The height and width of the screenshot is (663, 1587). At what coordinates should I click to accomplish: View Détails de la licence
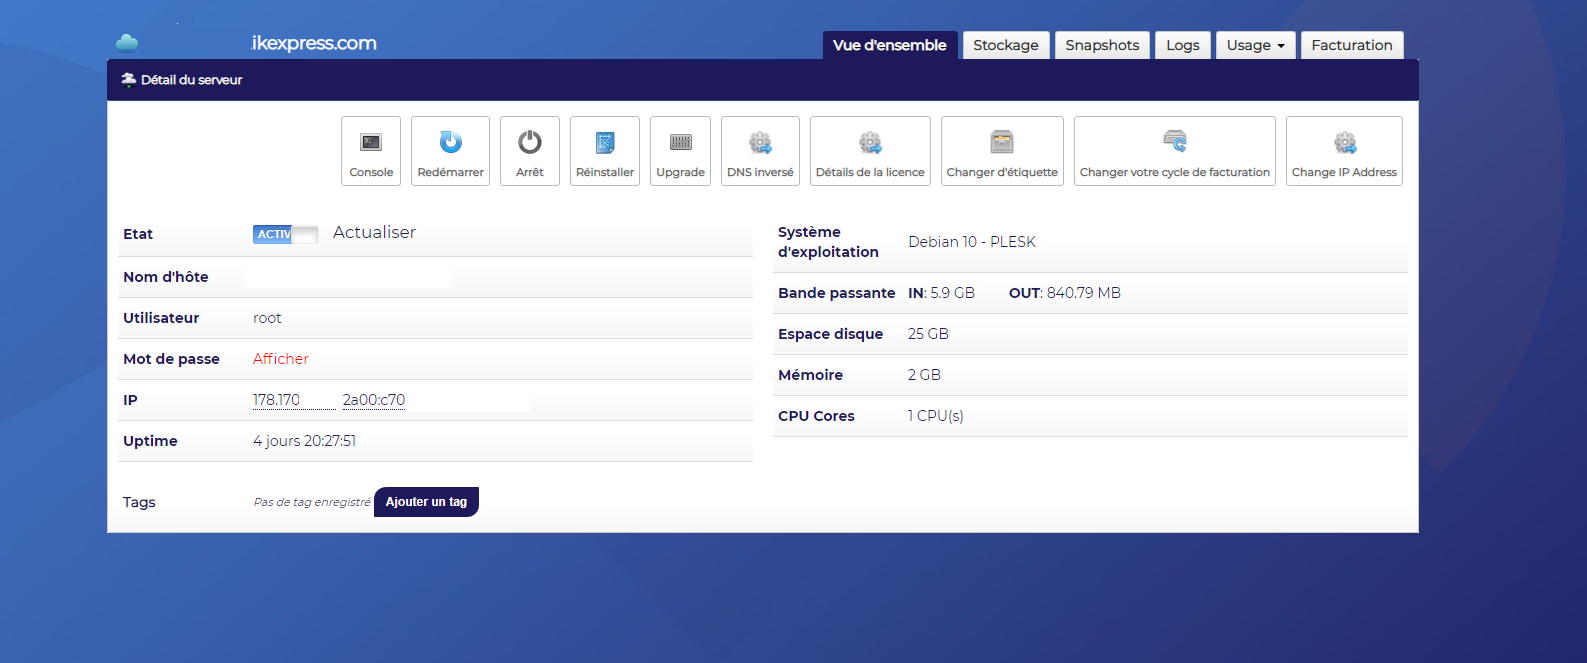[870, 151]
